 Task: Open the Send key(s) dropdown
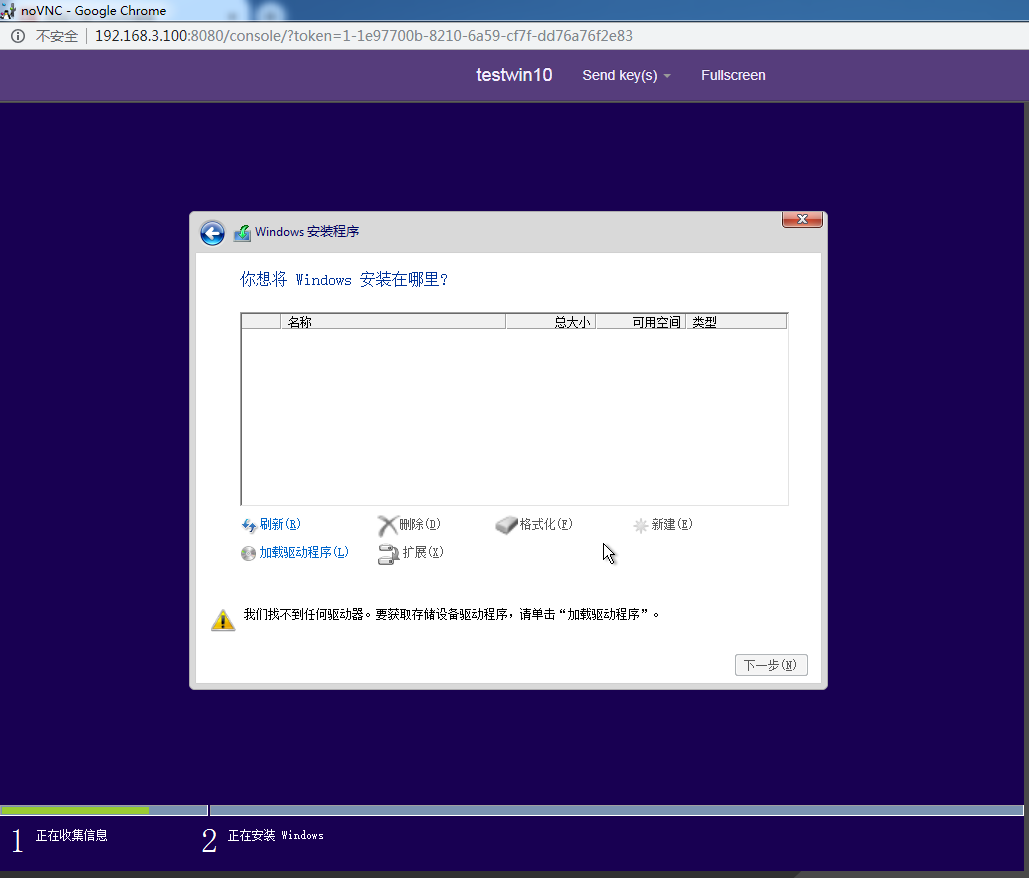(626, 75)
